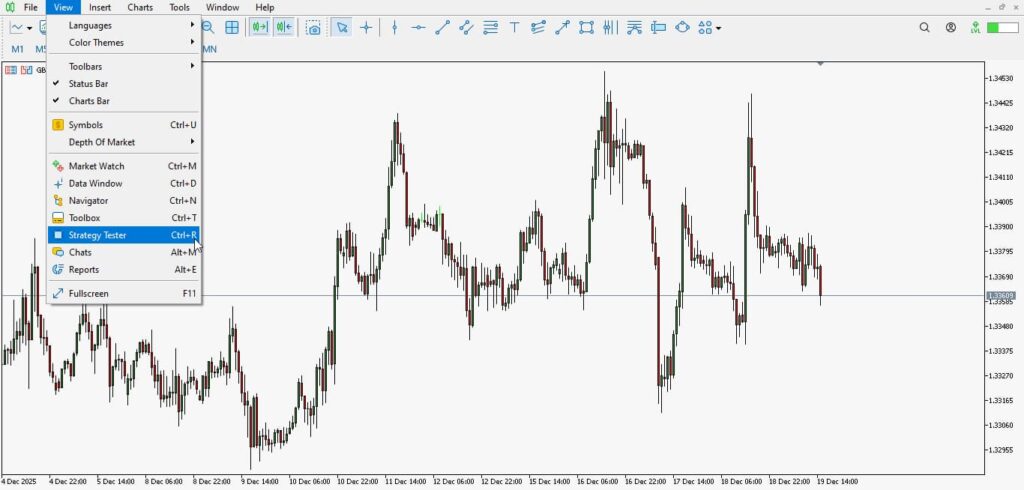This screenshot has width=1024, height=490.
Task: Click the user account profile icon
Action: click(x=949, y=28)
